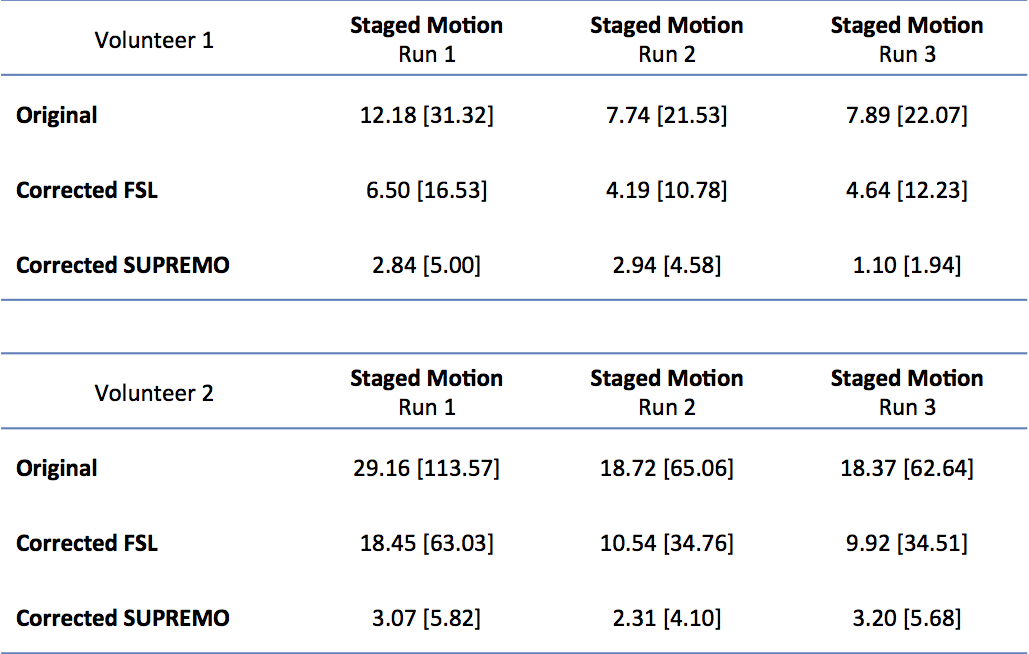
Task: Click the 18.72 [65.06] value
Action: [x=667, y=468]
